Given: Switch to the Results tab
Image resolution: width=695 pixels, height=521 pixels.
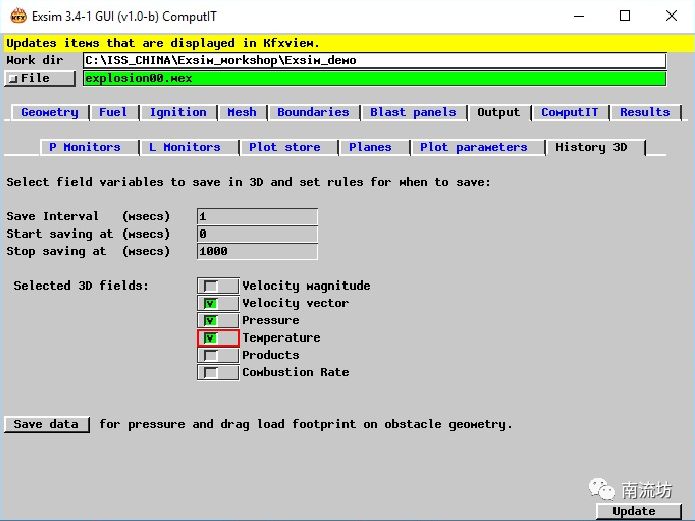Looking at the screenshot, I should [645, 112].
